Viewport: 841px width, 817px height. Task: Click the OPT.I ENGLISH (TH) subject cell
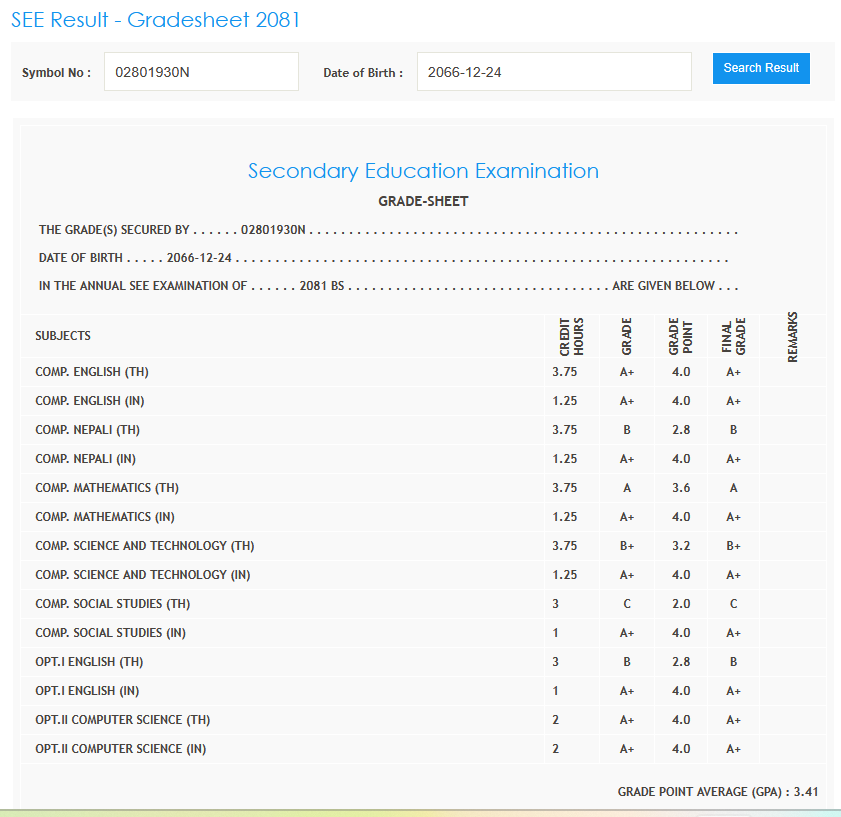point(84,662)
